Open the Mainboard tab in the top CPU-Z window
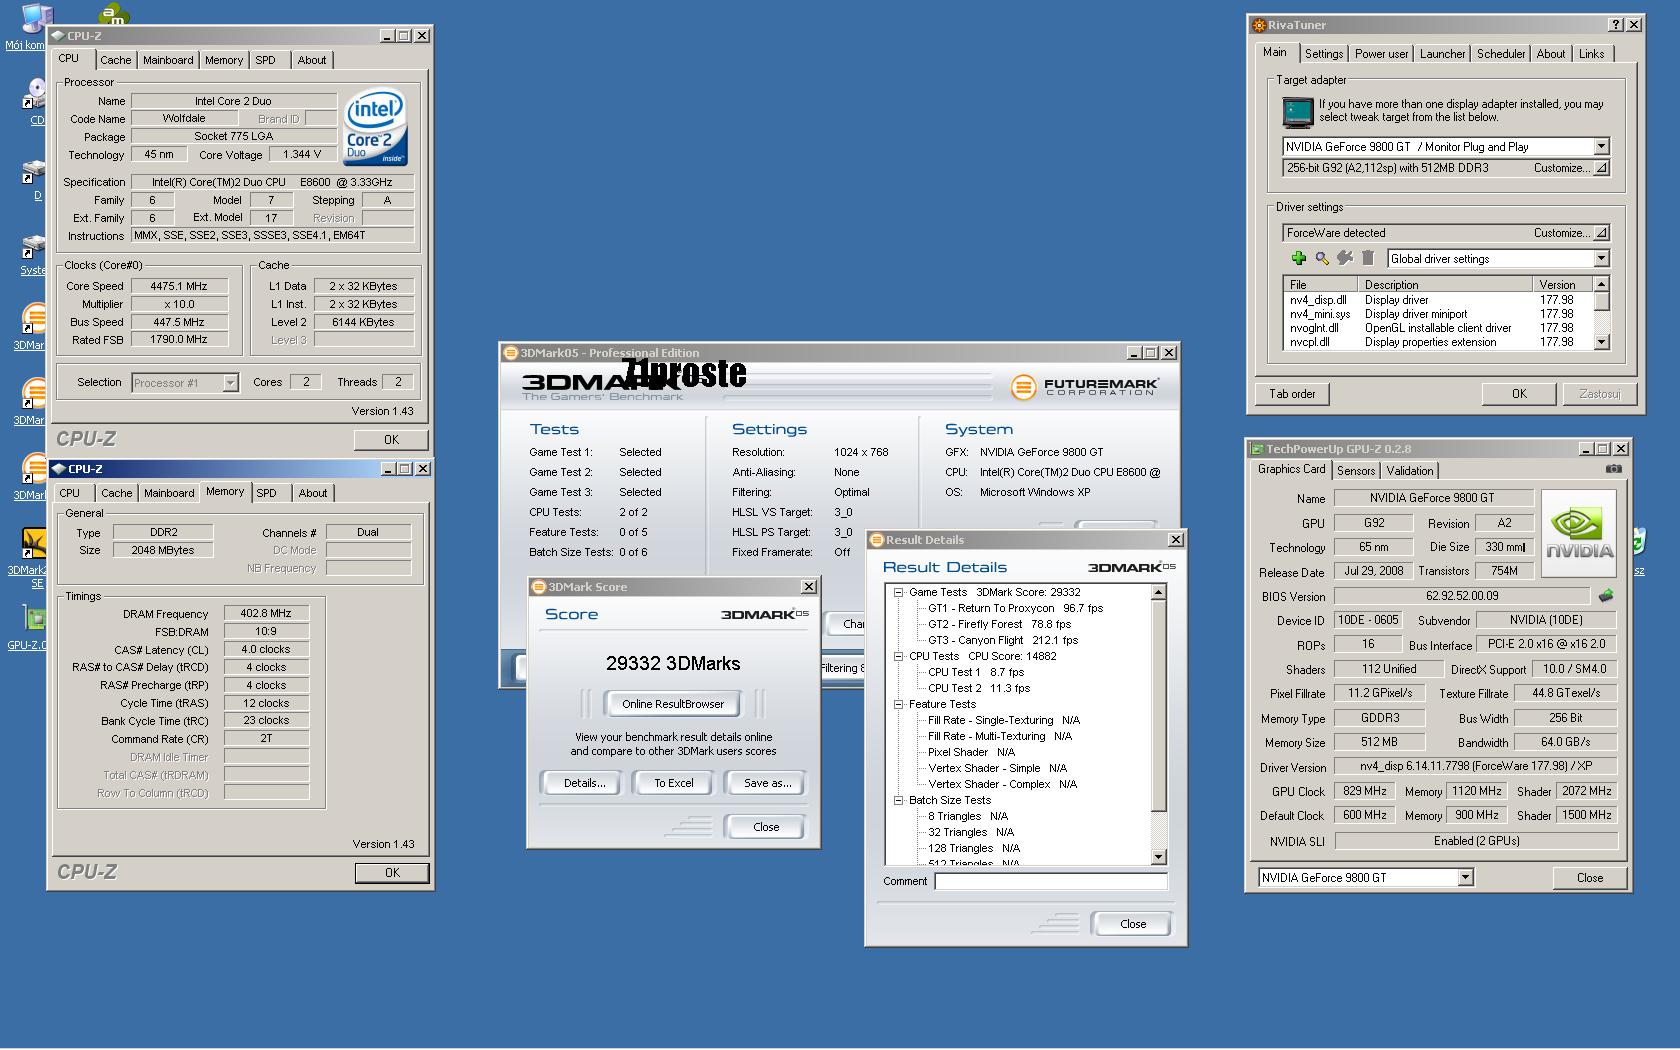The height and width of the screenshot is (1050, 1680). tap(168, 60)
